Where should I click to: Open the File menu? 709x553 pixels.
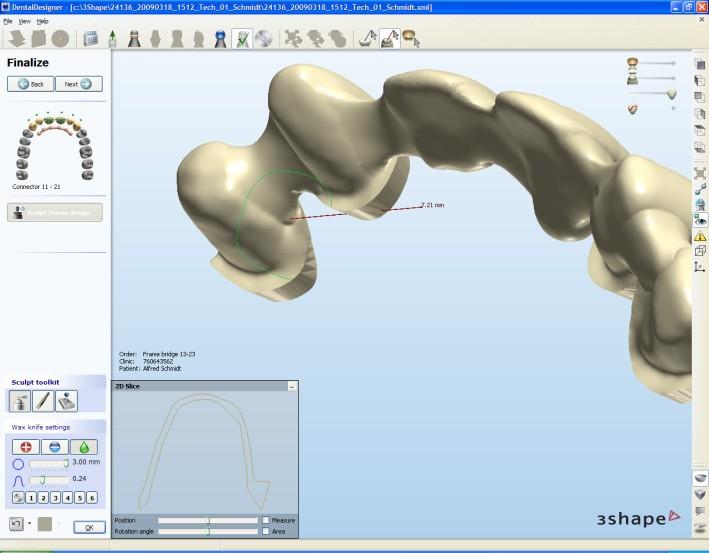(8, 21)
